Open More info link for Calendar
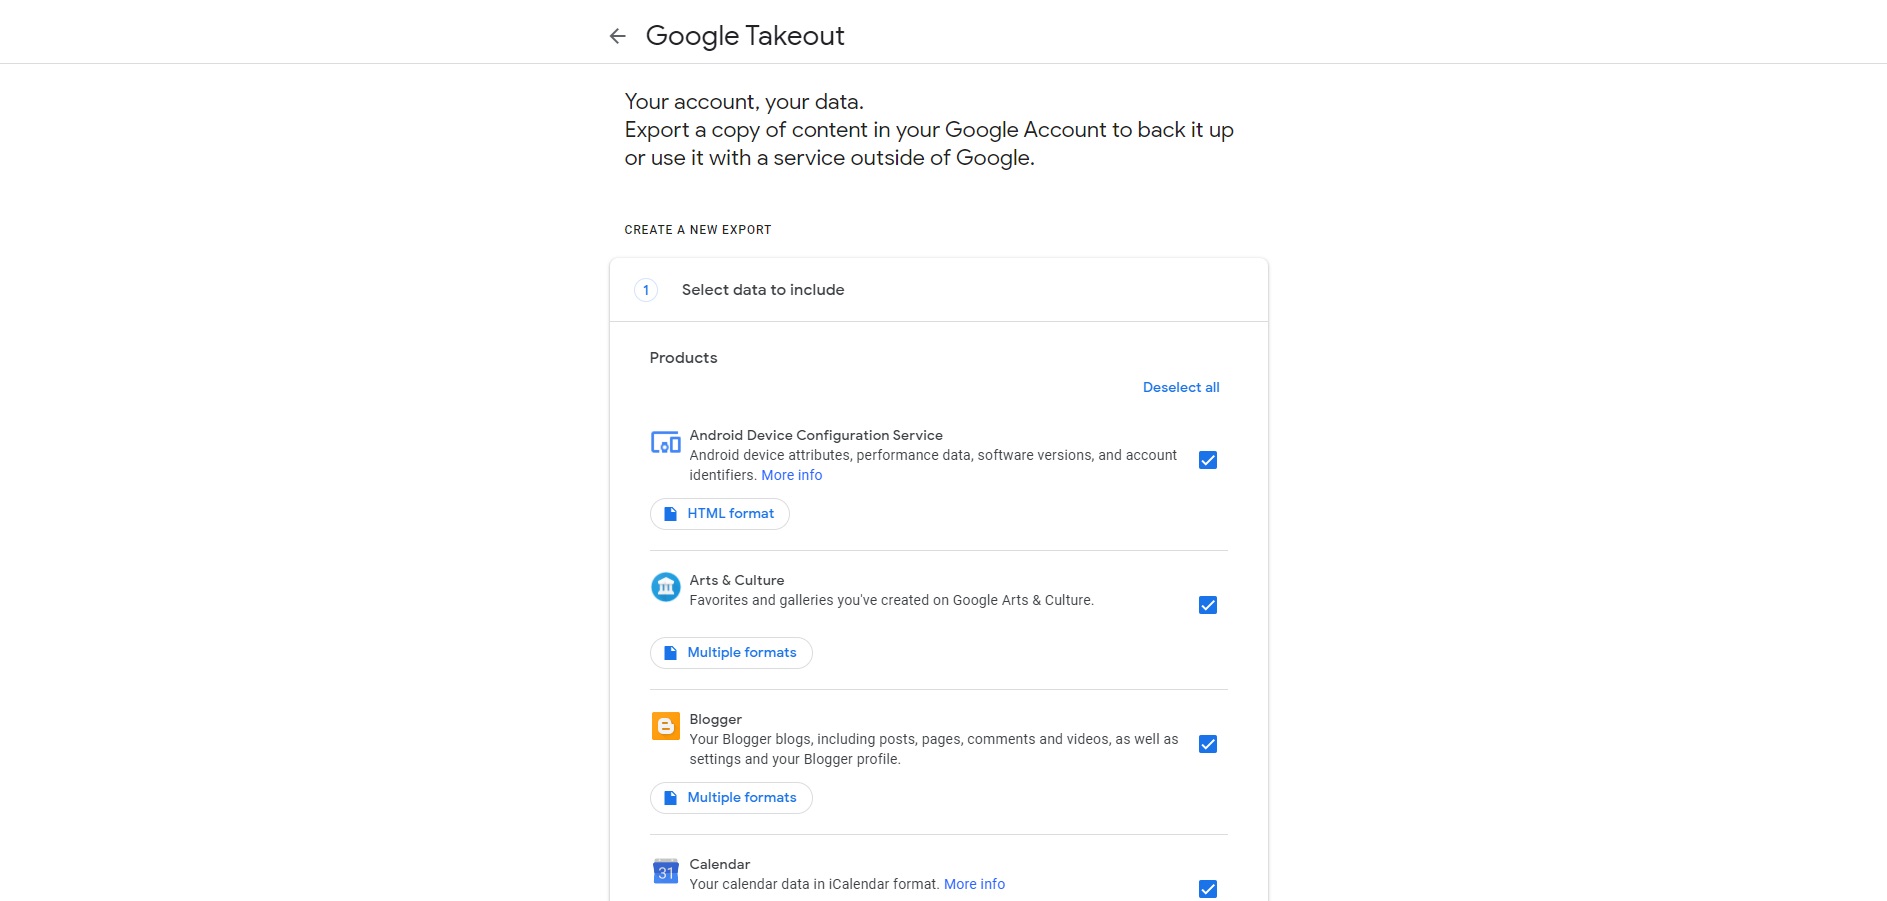 click(x=974, y=885)
